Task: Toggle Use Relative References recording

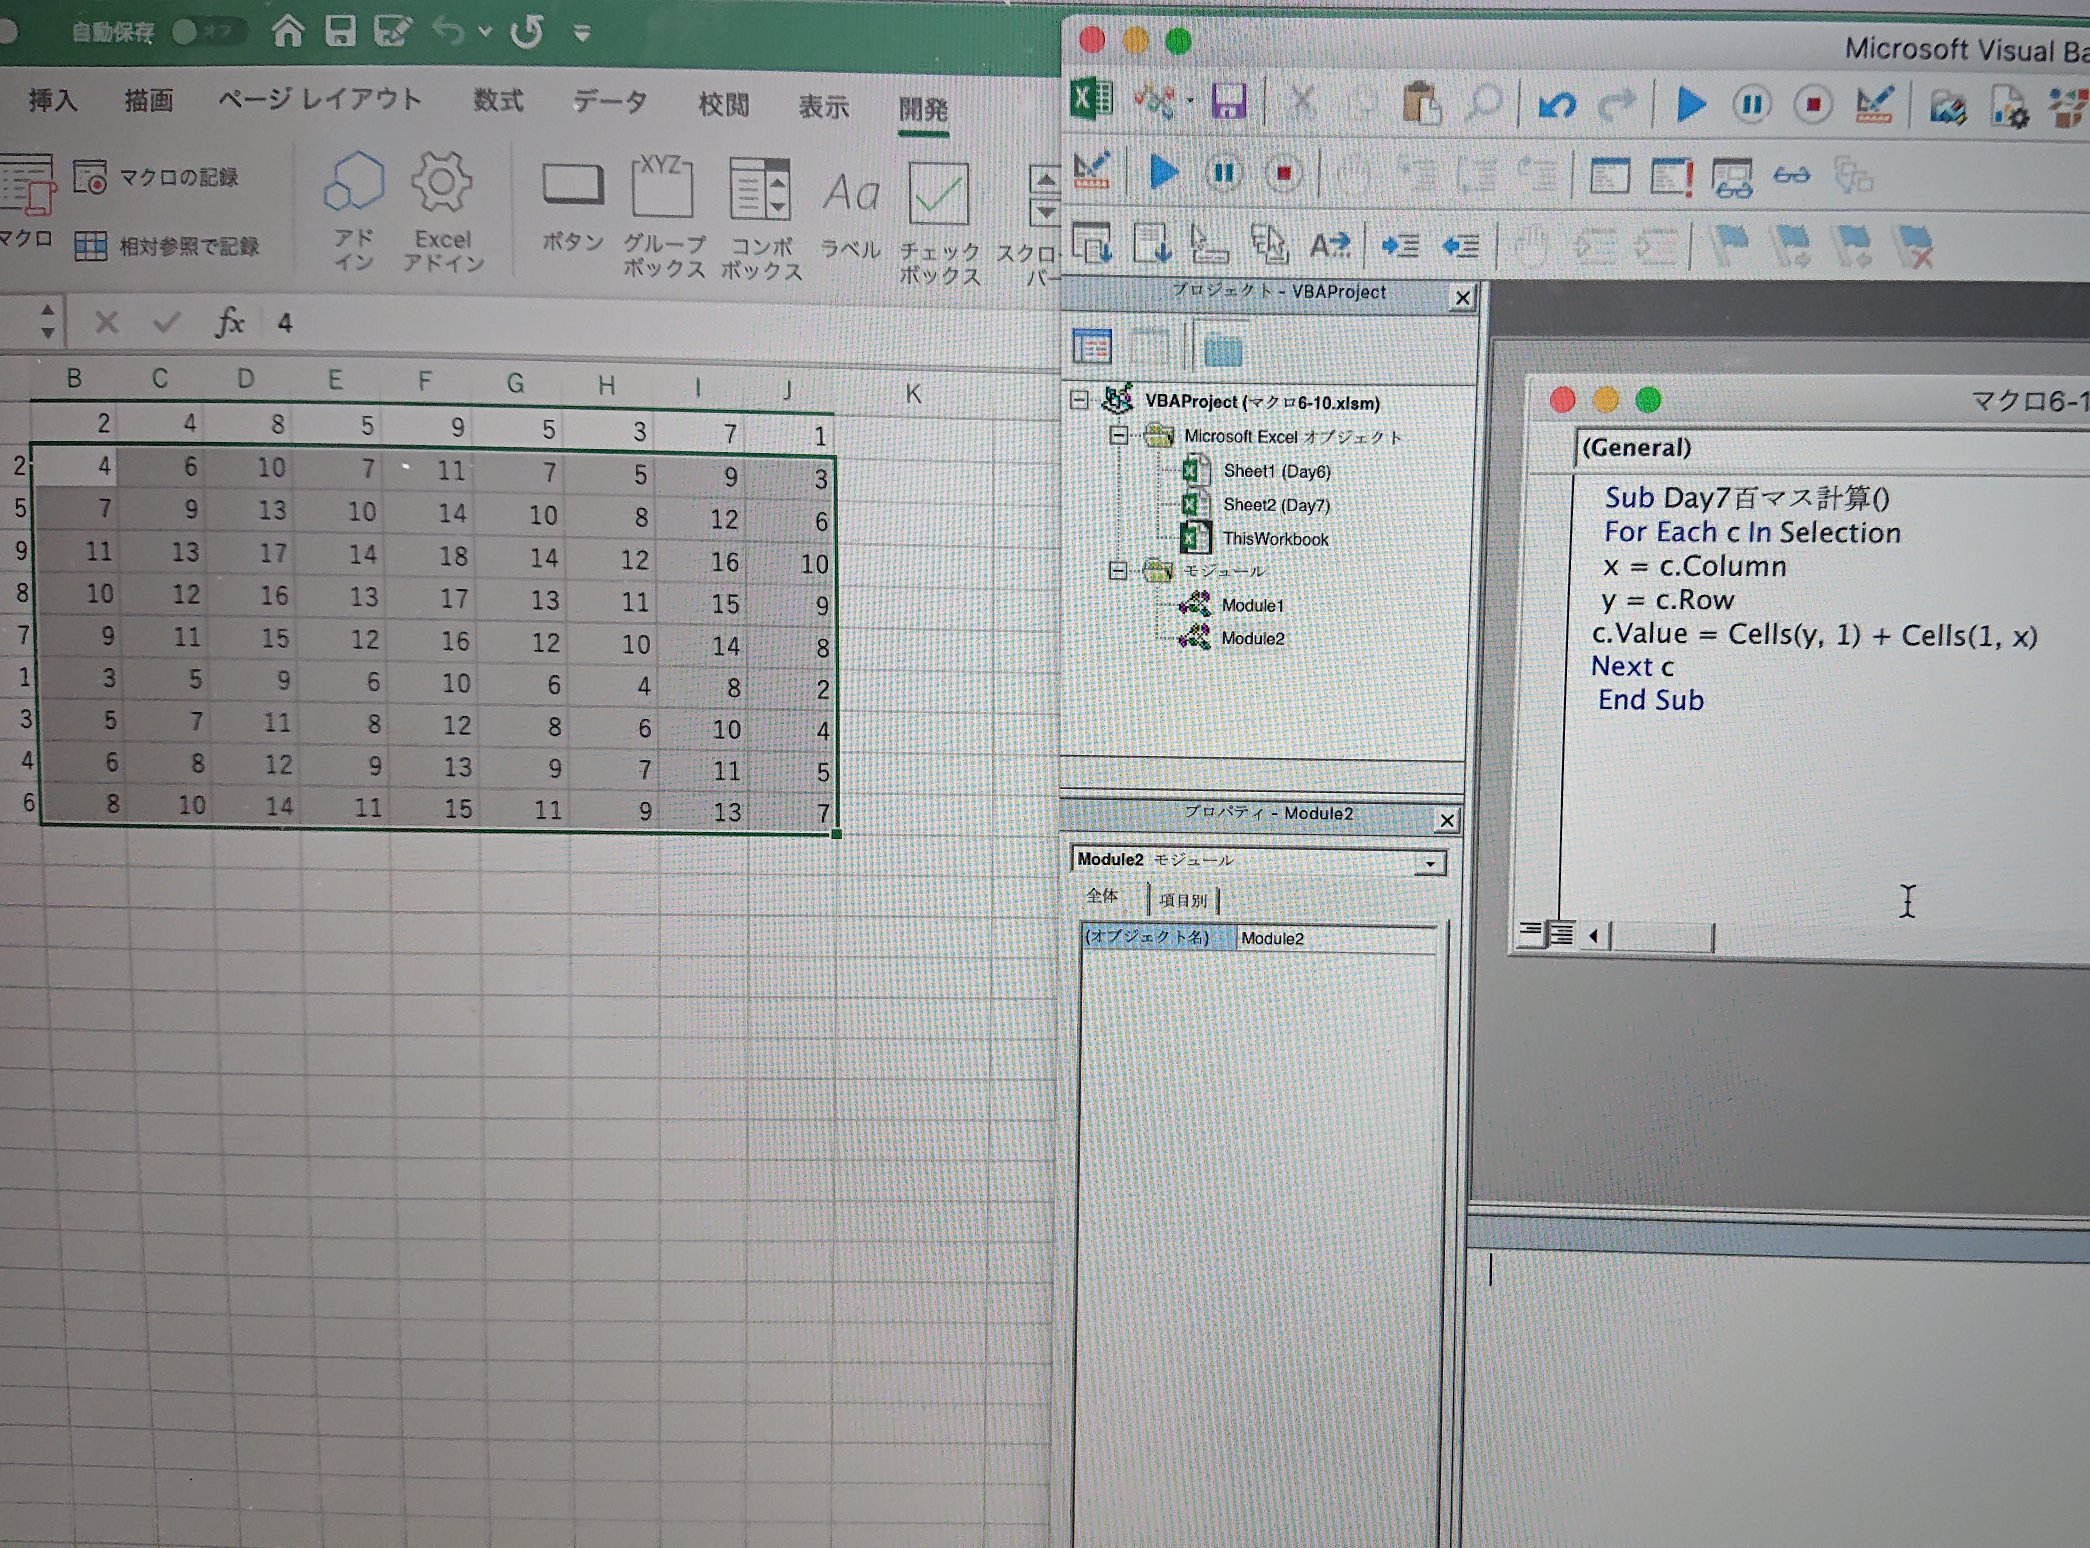Action: 90,246
